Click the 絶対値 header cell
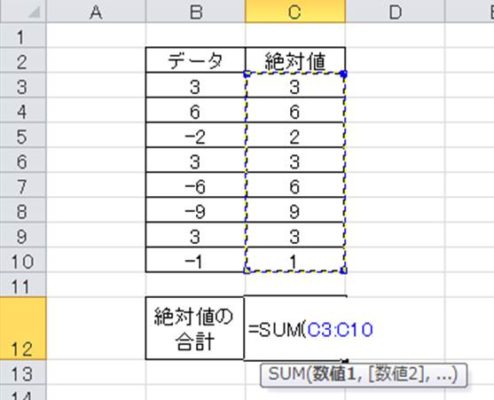The width and height of the screenshot is (494, 400). 295,60
